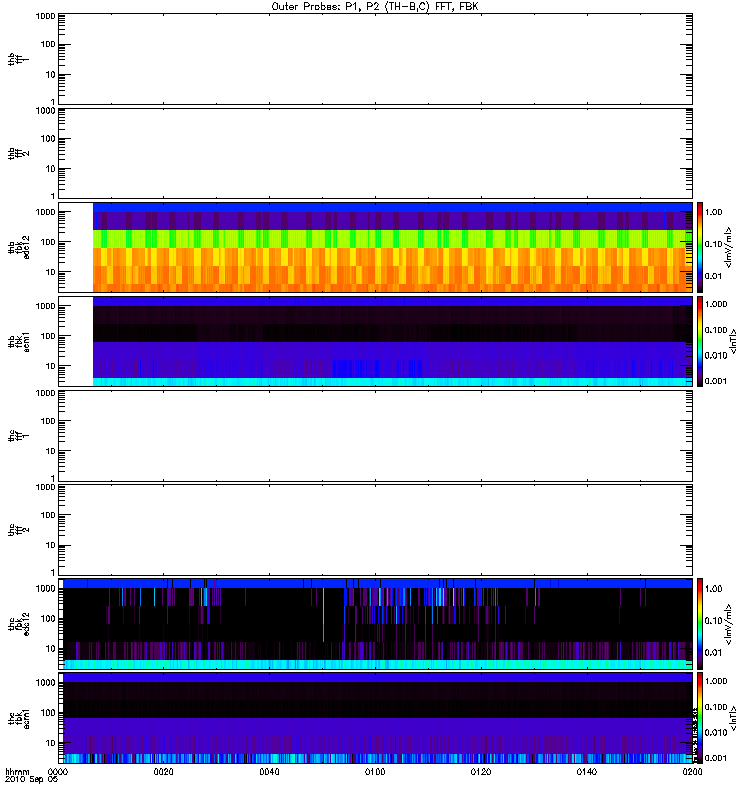Click '10' tick of thc fbk scm1 panel

click(x=51, y=743)
